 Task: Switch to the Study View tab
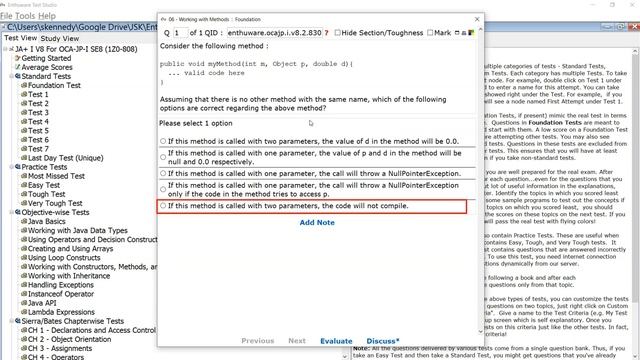tap(60, 38)
